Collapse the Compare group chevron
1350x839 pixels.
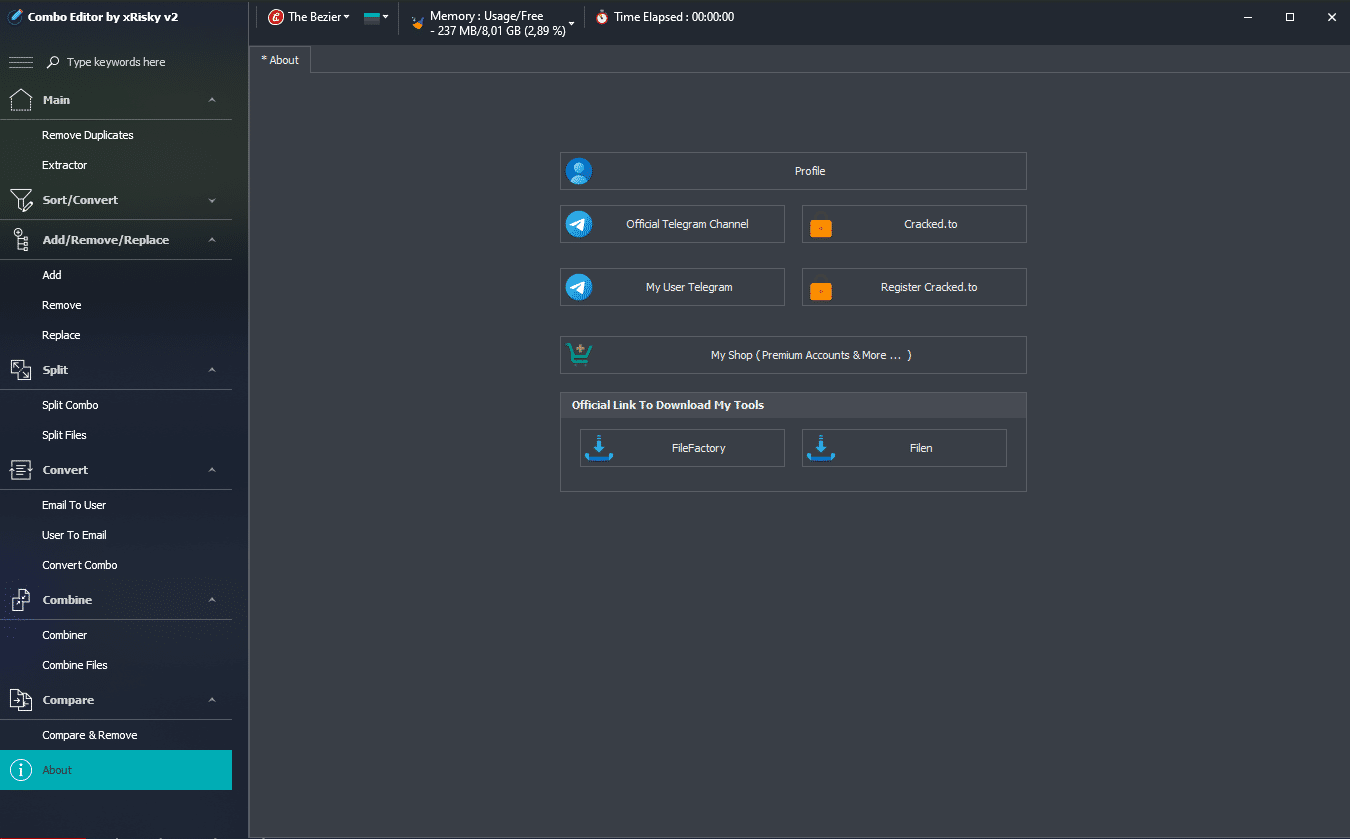pyautogui.click(x=212, y=700)
